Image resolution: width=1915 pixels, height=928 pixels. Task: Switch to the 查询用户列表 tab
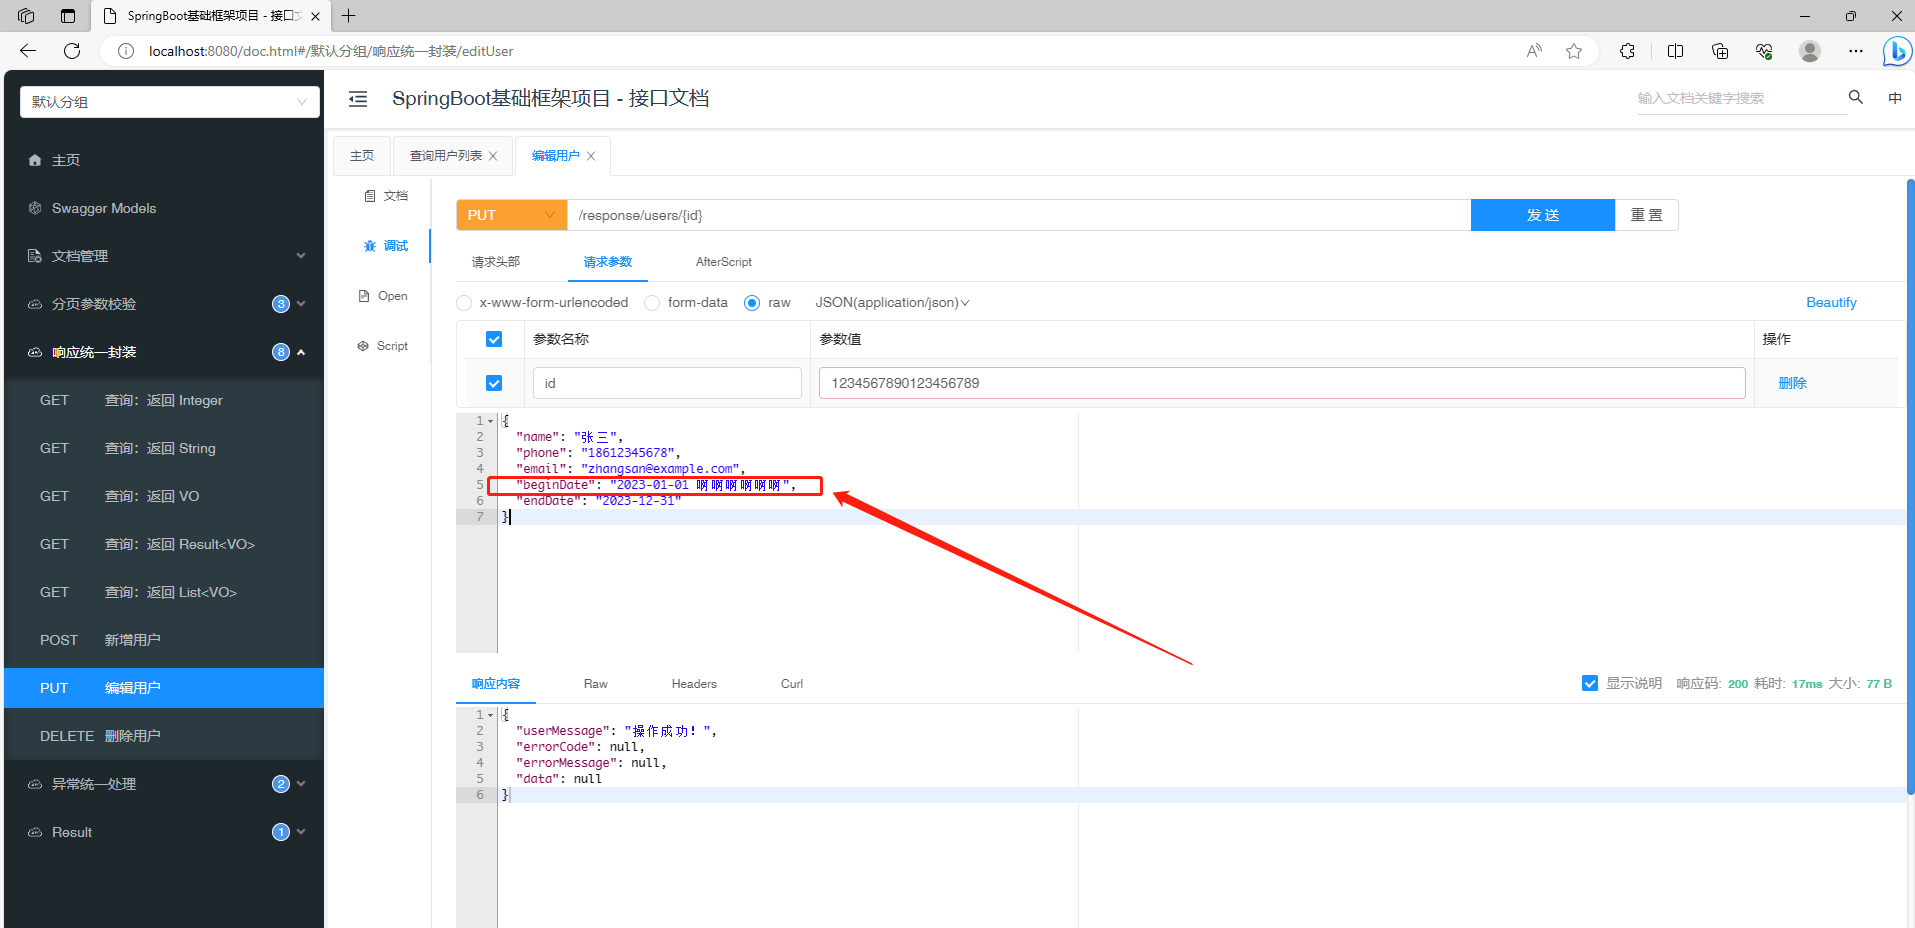445,155
